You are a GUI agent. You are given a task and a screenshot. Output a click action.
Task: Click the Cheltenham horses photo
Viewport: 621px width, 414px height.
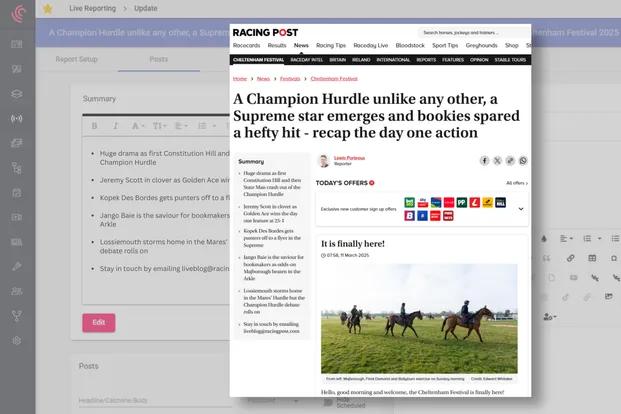(x=419, y=318)
